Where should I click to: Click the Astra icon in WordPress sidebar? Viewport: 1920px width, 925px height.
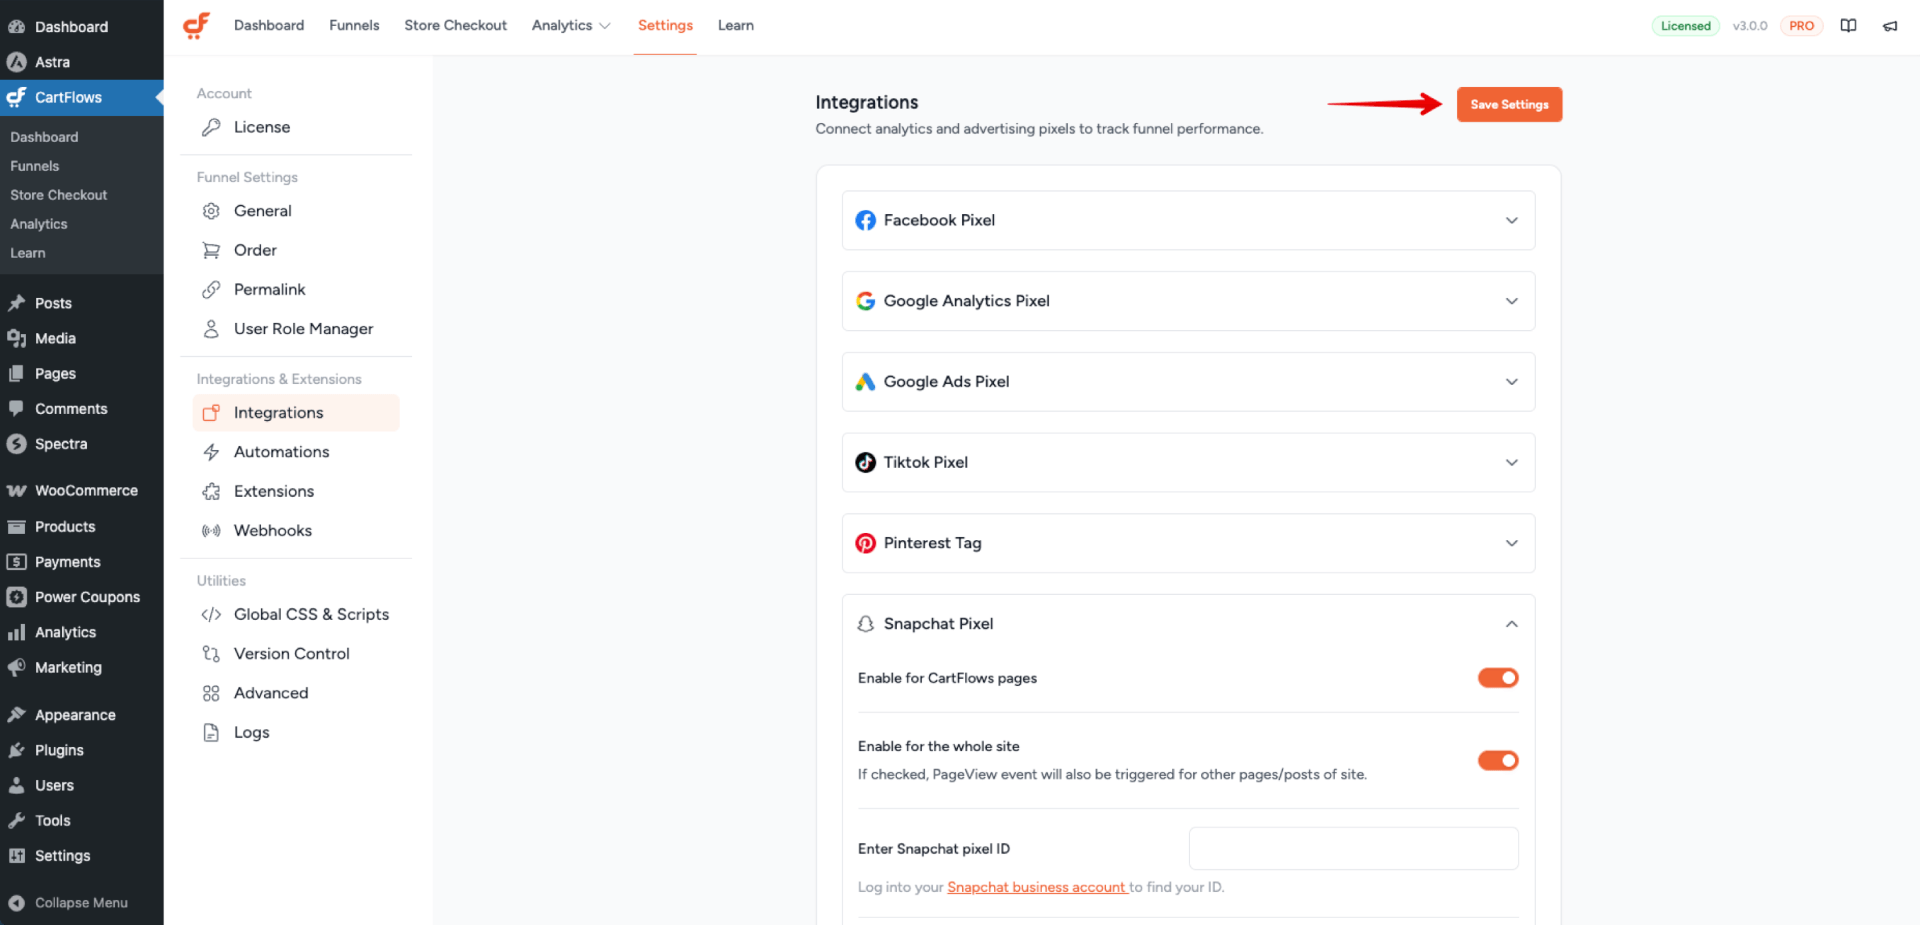tap(16, 62)
